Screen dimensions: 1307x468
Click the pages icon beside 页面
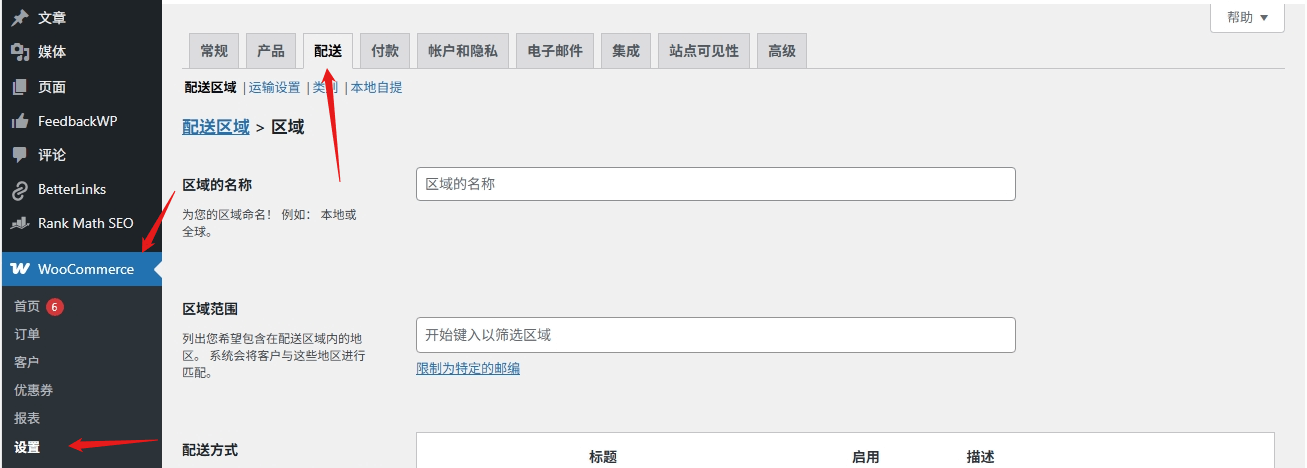click(19, 87)
